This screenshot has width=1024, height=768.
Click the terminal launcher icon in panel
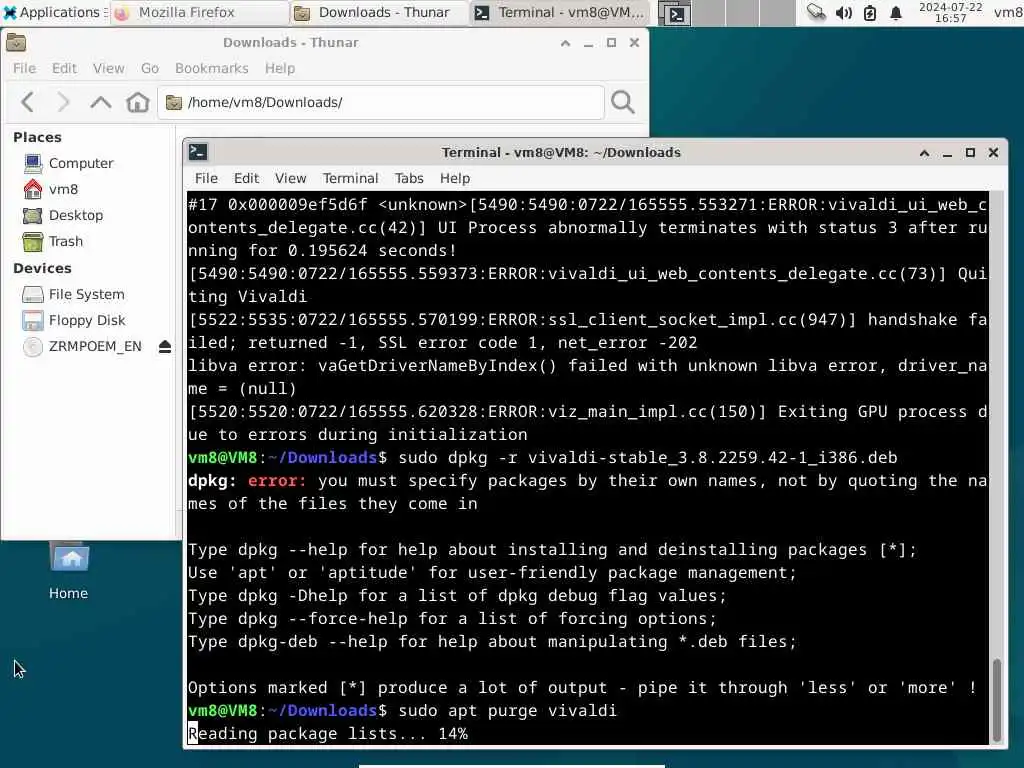(x=675, y=14)
